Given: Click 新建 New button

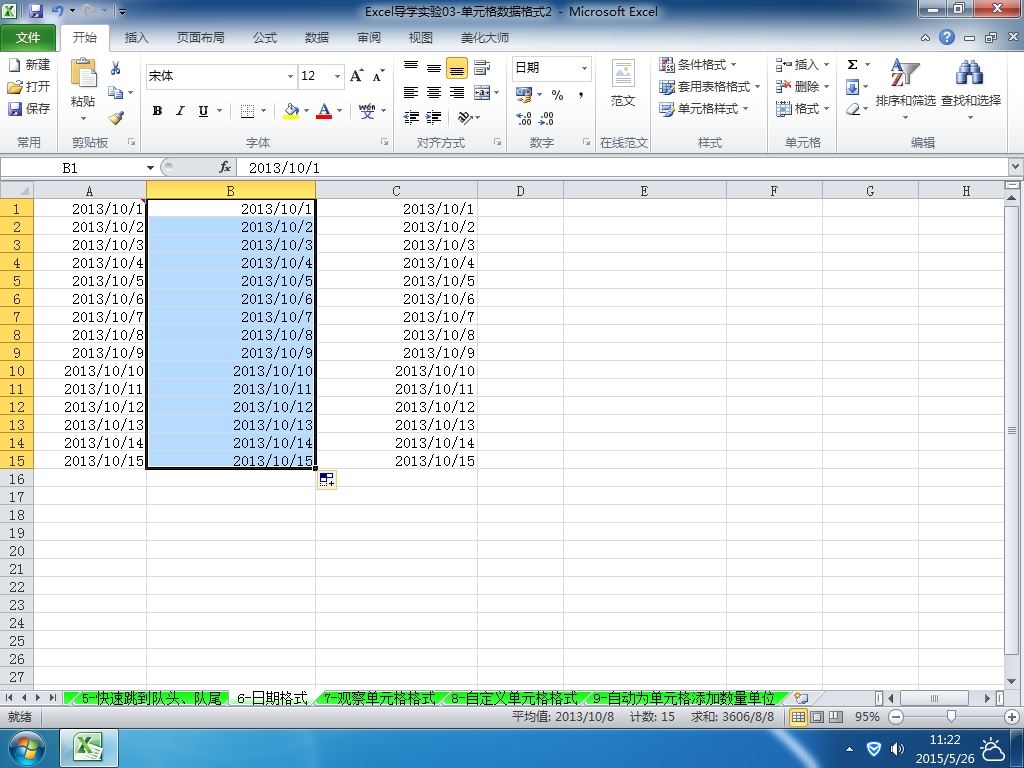Looking at the screenshot, I should point(29,65).
